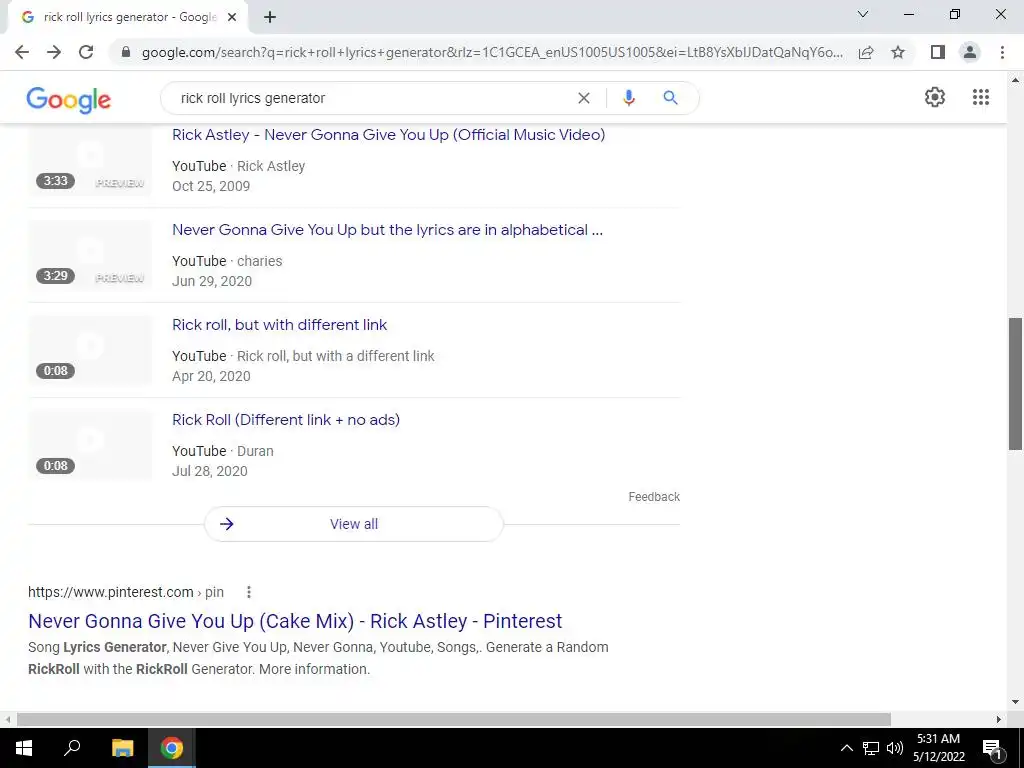Open 'Rick Roll (Different link + no ads)'
This screenshot has height=768, width=1024.
(286, 420)
